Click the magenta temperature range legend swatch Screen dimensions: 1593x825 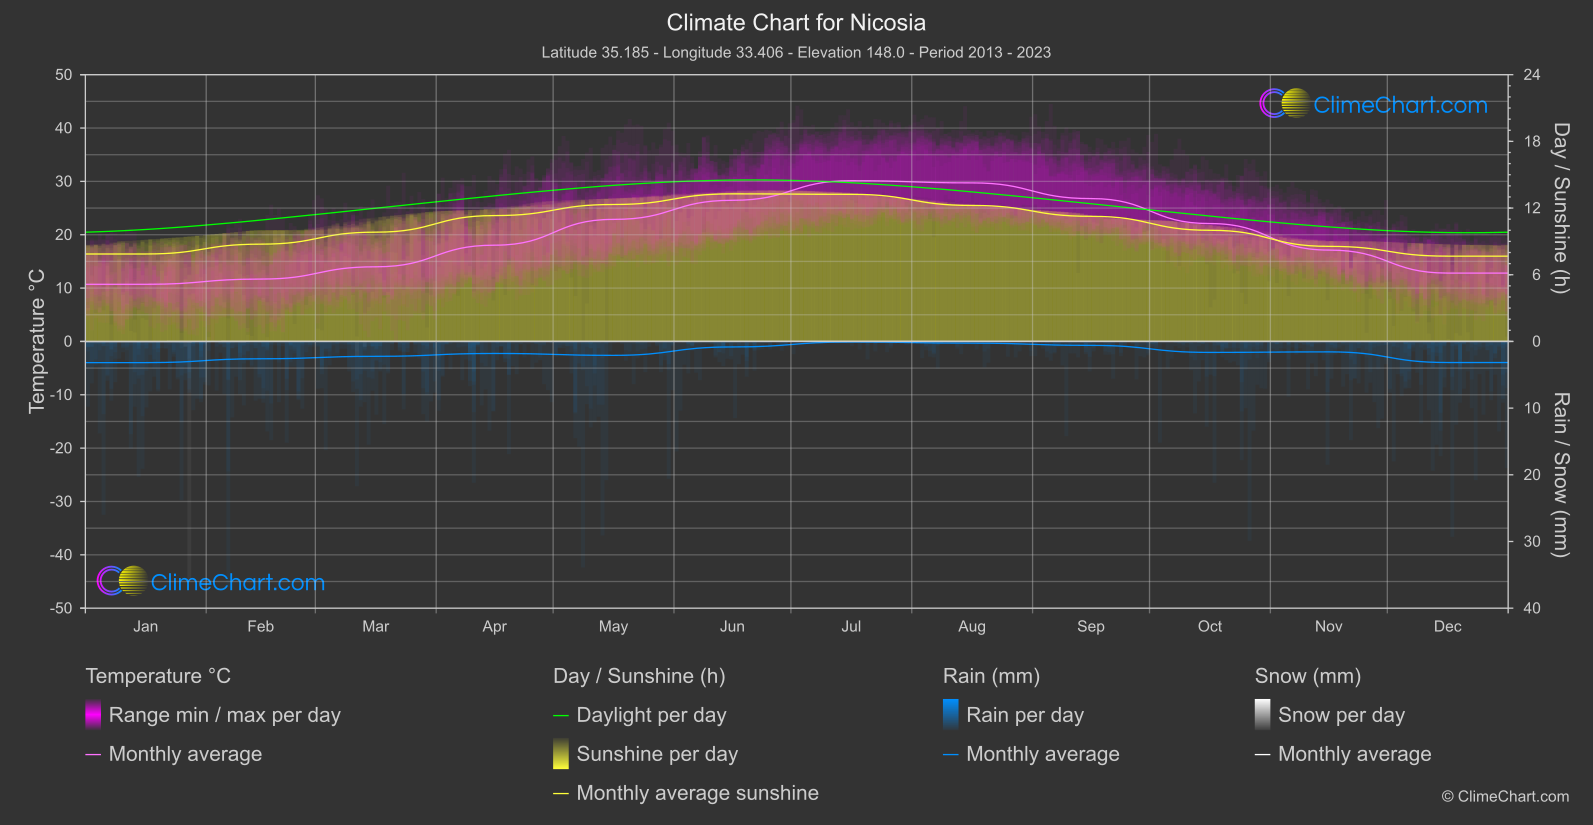[x=93, y=715]
